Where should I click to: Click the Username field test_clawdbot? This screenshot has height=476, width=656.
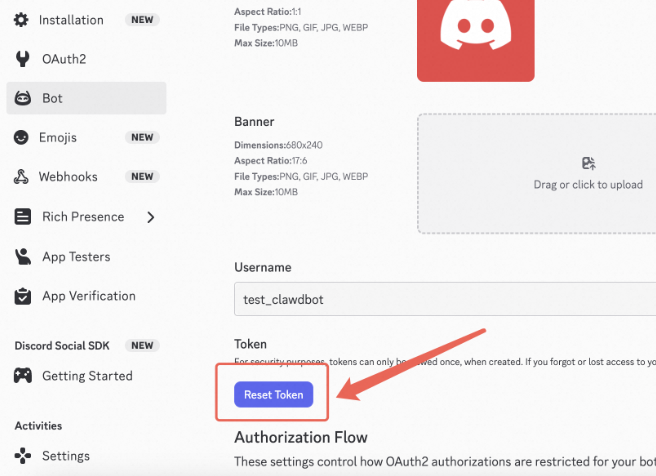pyautogui.click(x=445, y=299)
